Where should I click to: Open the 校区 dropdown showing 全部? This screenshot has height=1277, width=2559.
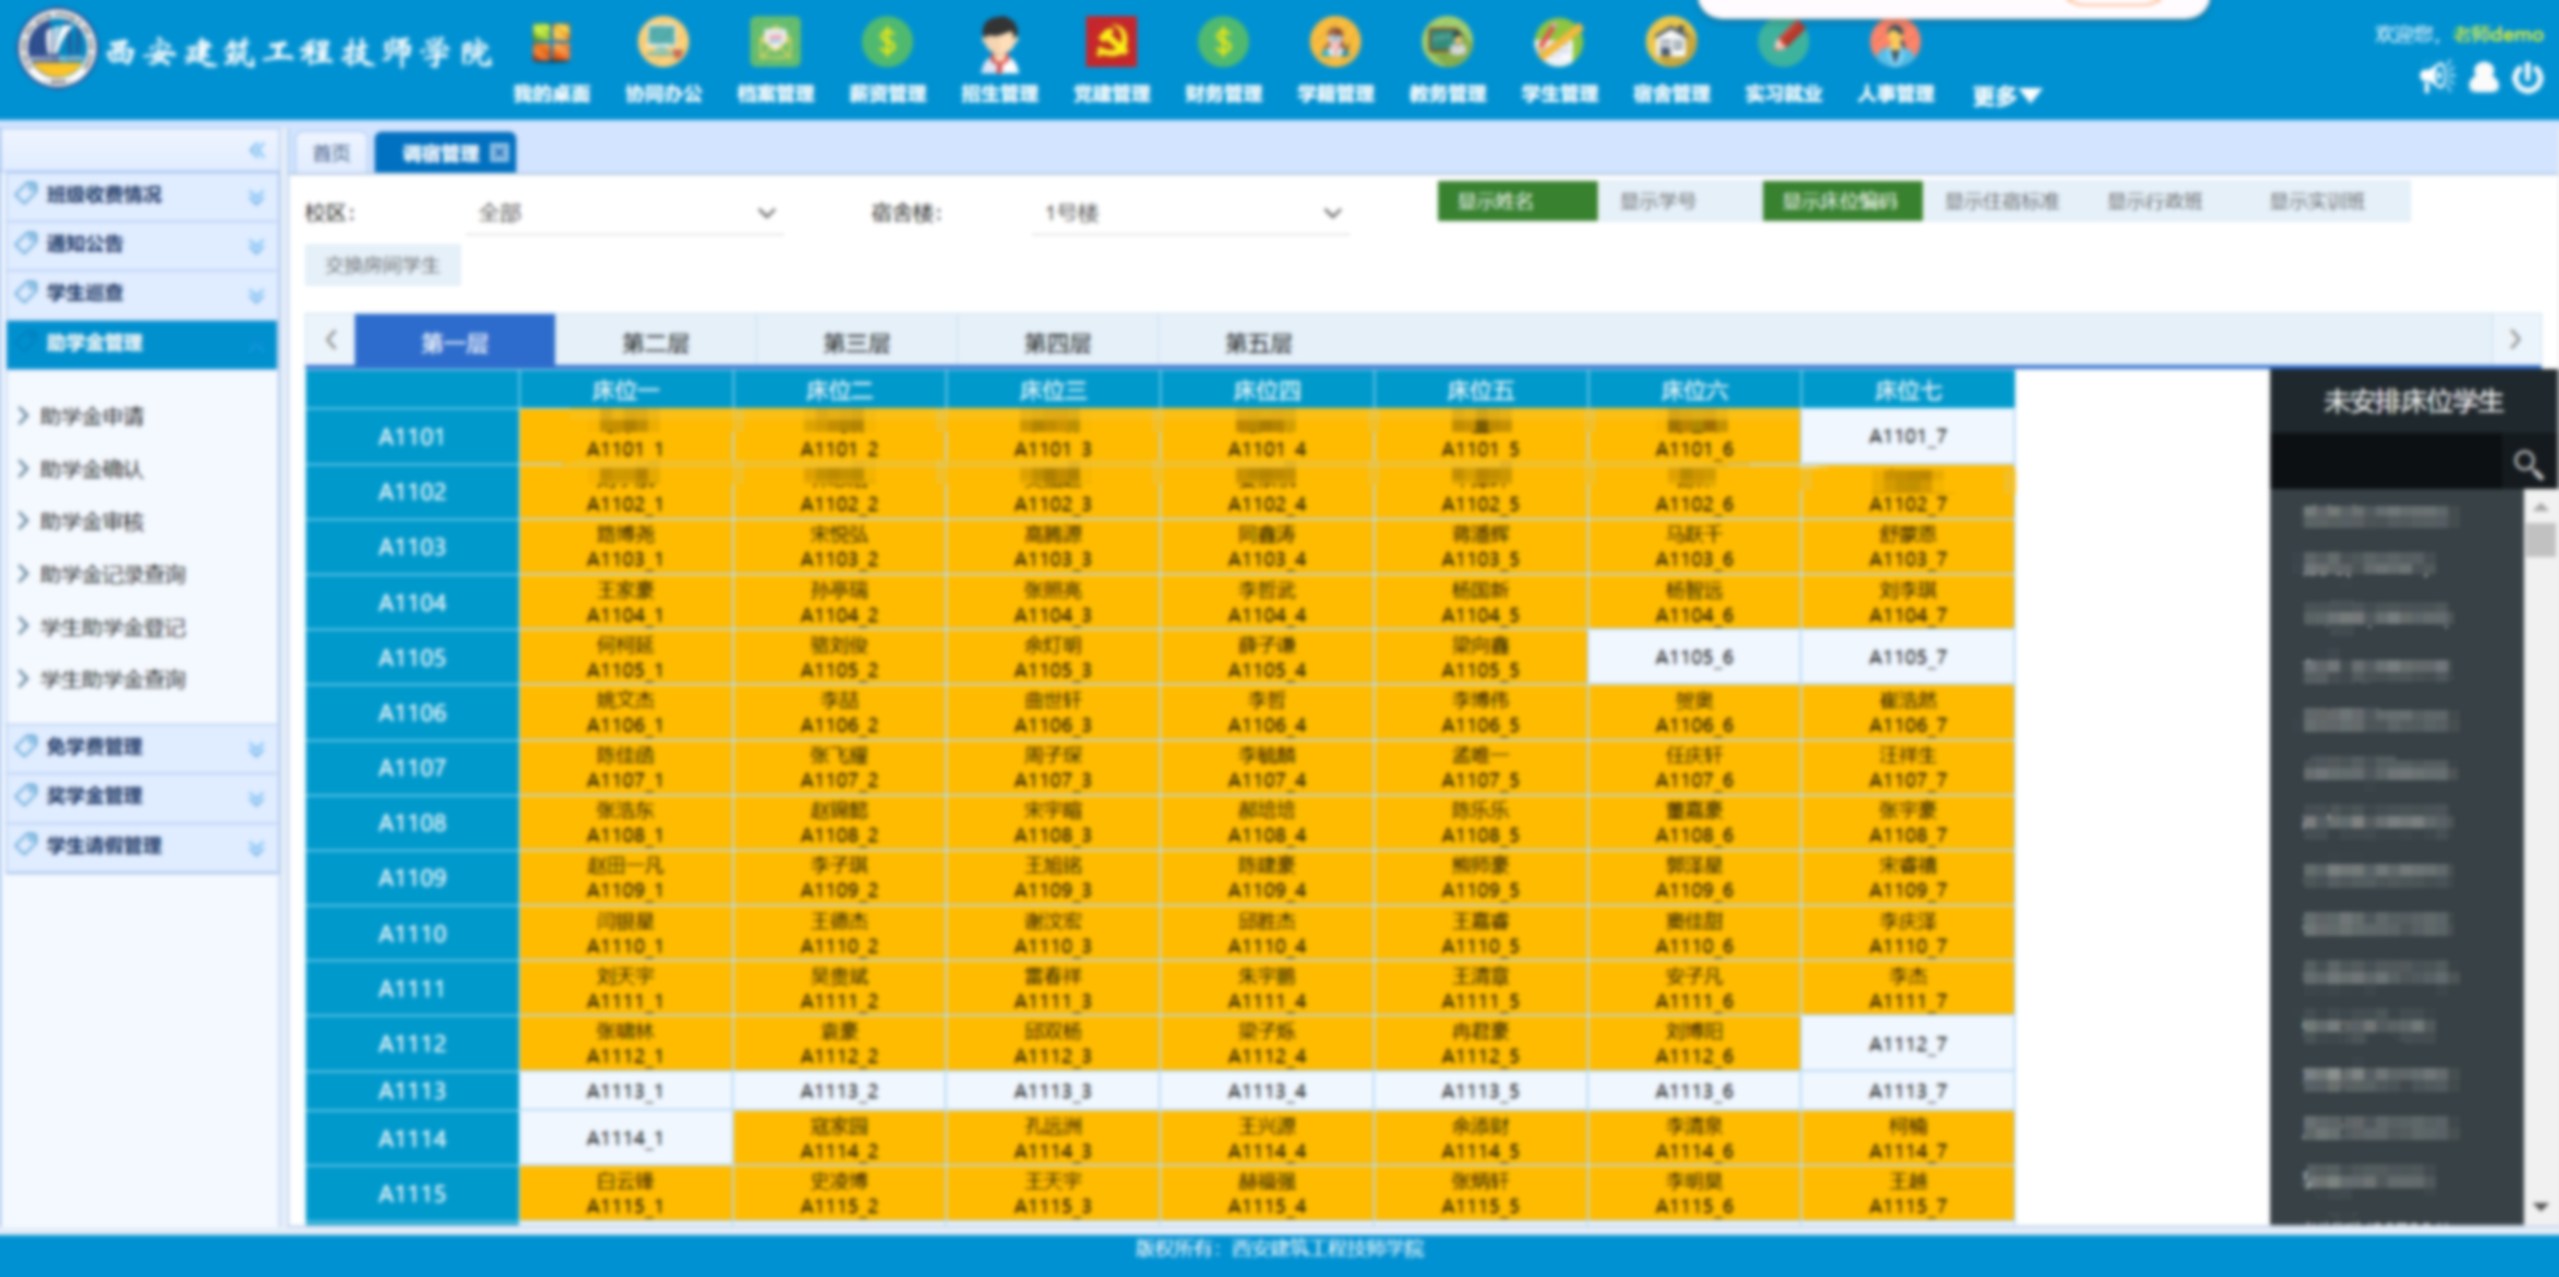[x=626, y=213]
